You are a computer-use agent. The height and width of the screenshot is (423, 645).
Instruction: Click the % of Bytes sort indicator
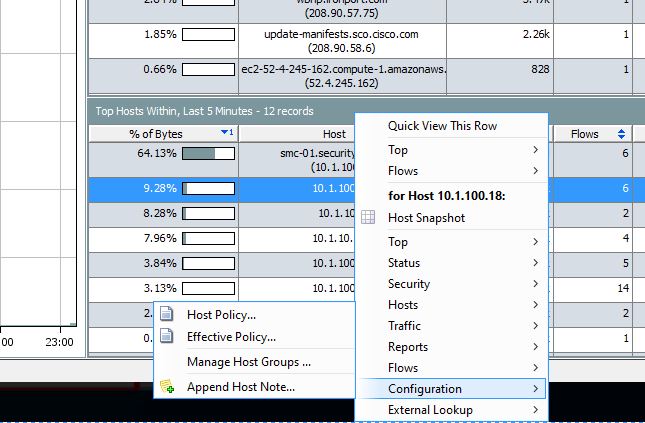pyautogui.click(x=227, y=132)
